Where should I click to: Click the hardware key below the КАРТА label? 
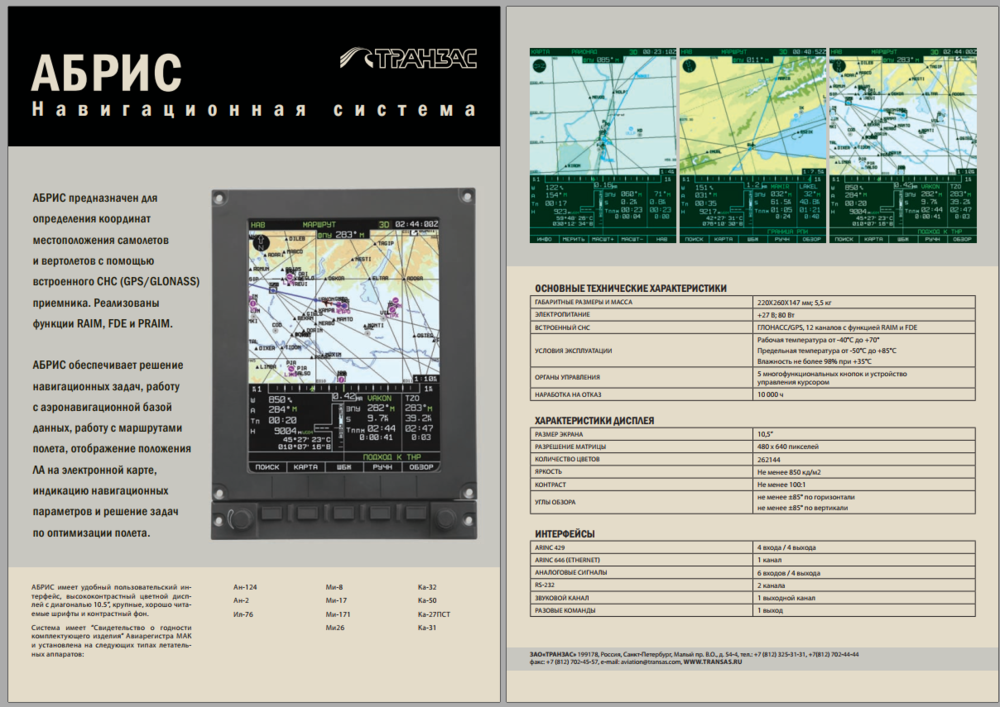(307, 513)
